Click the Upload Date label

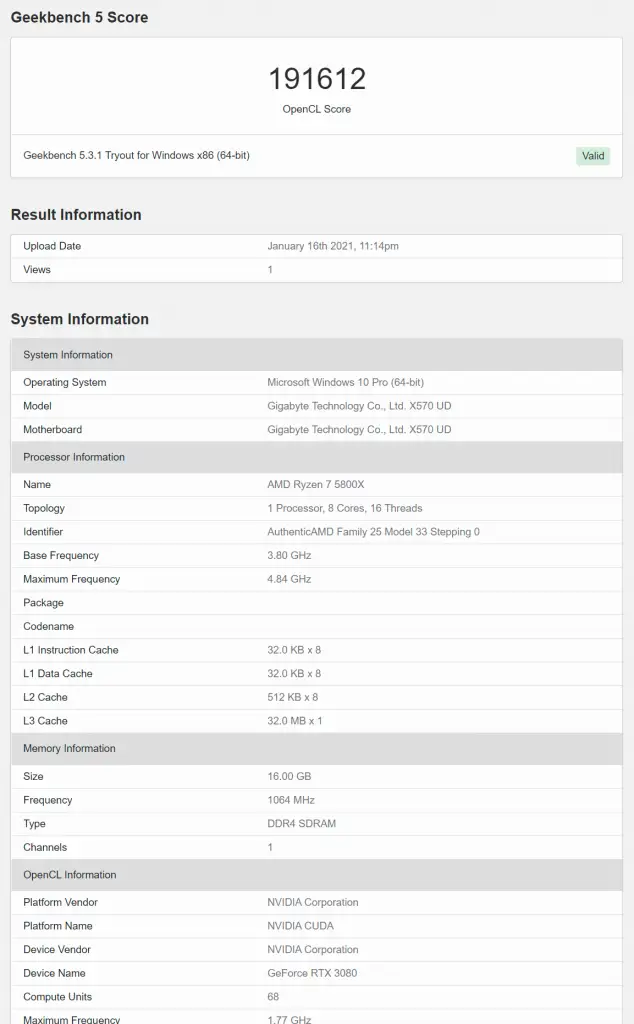tap(52, 246)
